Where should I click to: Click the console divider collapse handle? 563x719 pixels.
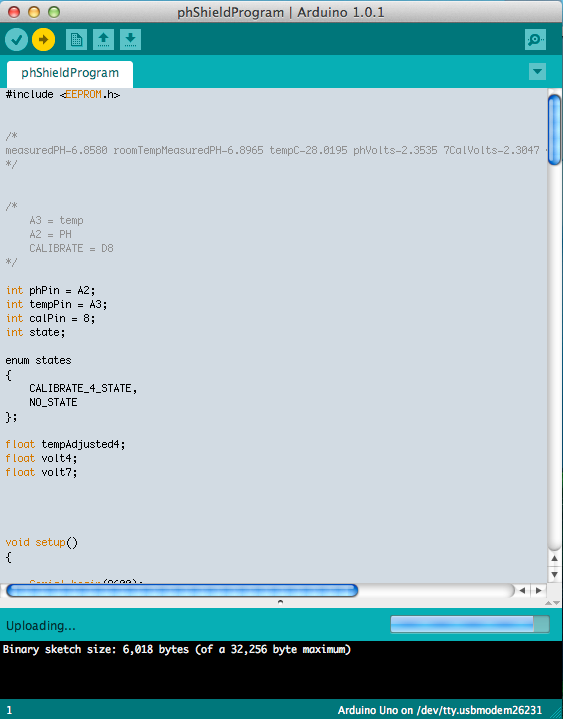pyautogui.click(x=281, y=602)
